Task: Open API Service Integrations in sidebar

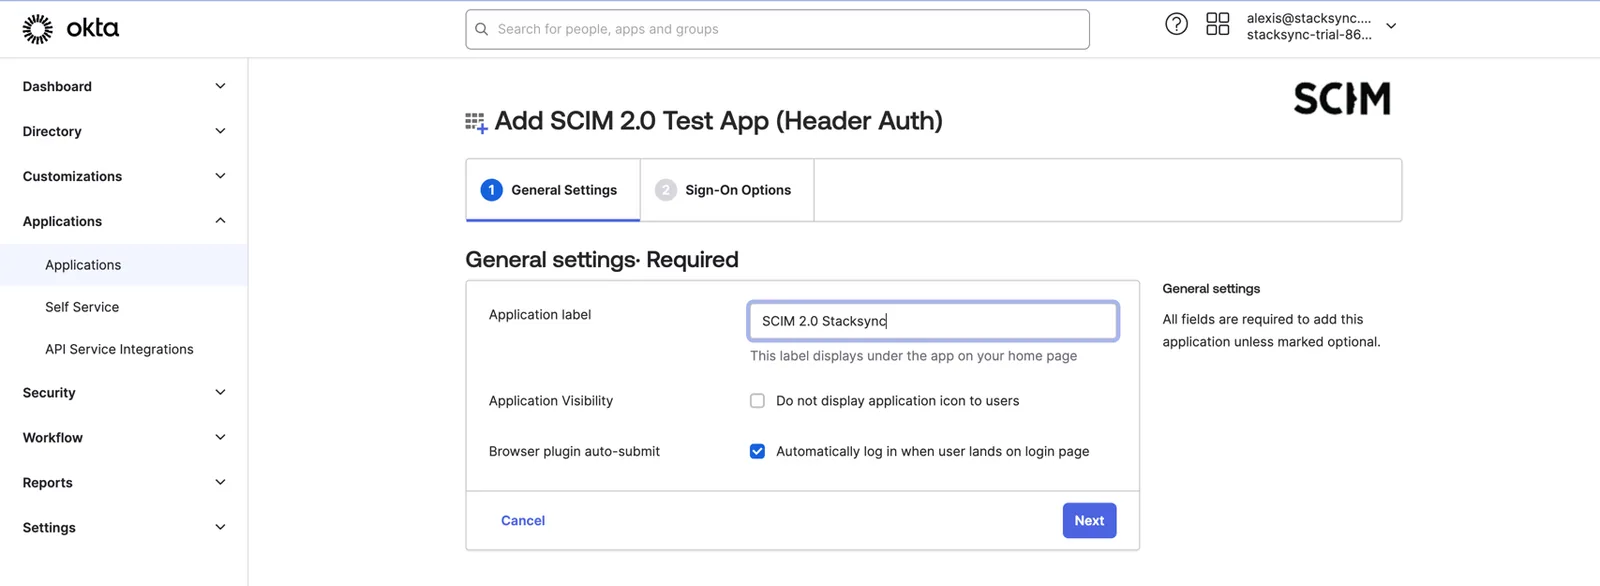Action: [x=119, y=349]
